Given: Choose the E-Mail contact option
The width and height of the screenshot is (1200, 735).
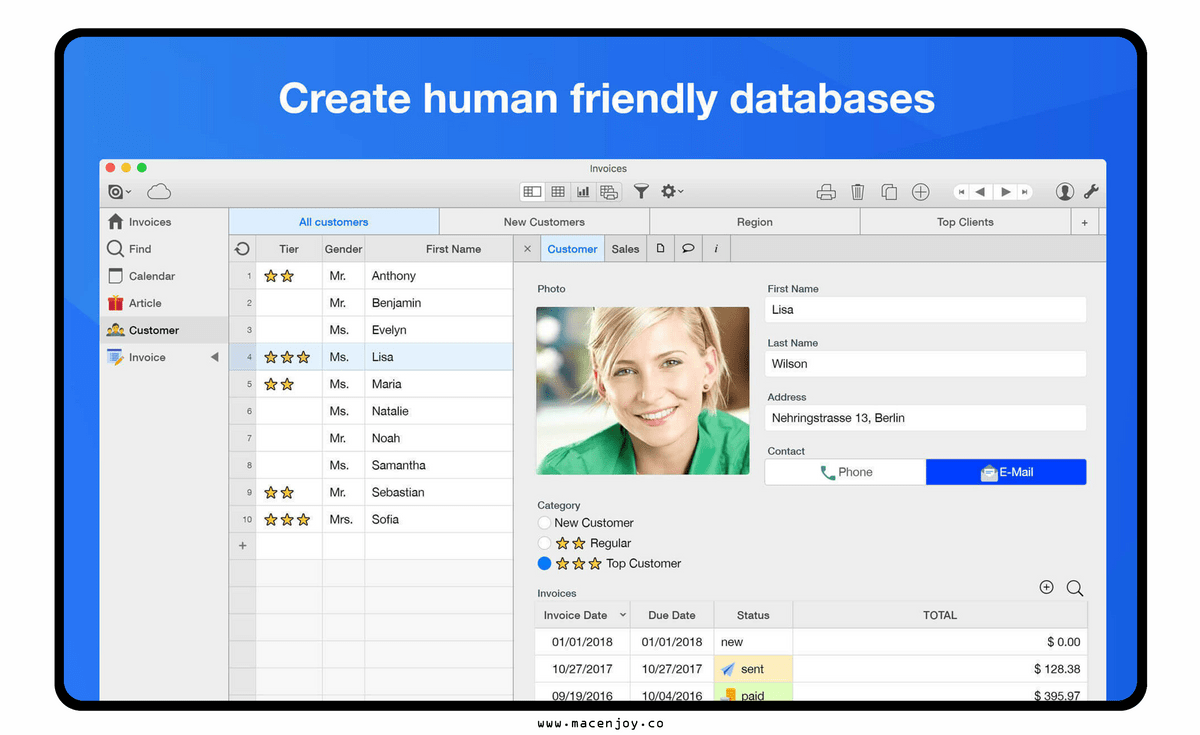Looking at the screenshot, I should tap(1006, 472).
